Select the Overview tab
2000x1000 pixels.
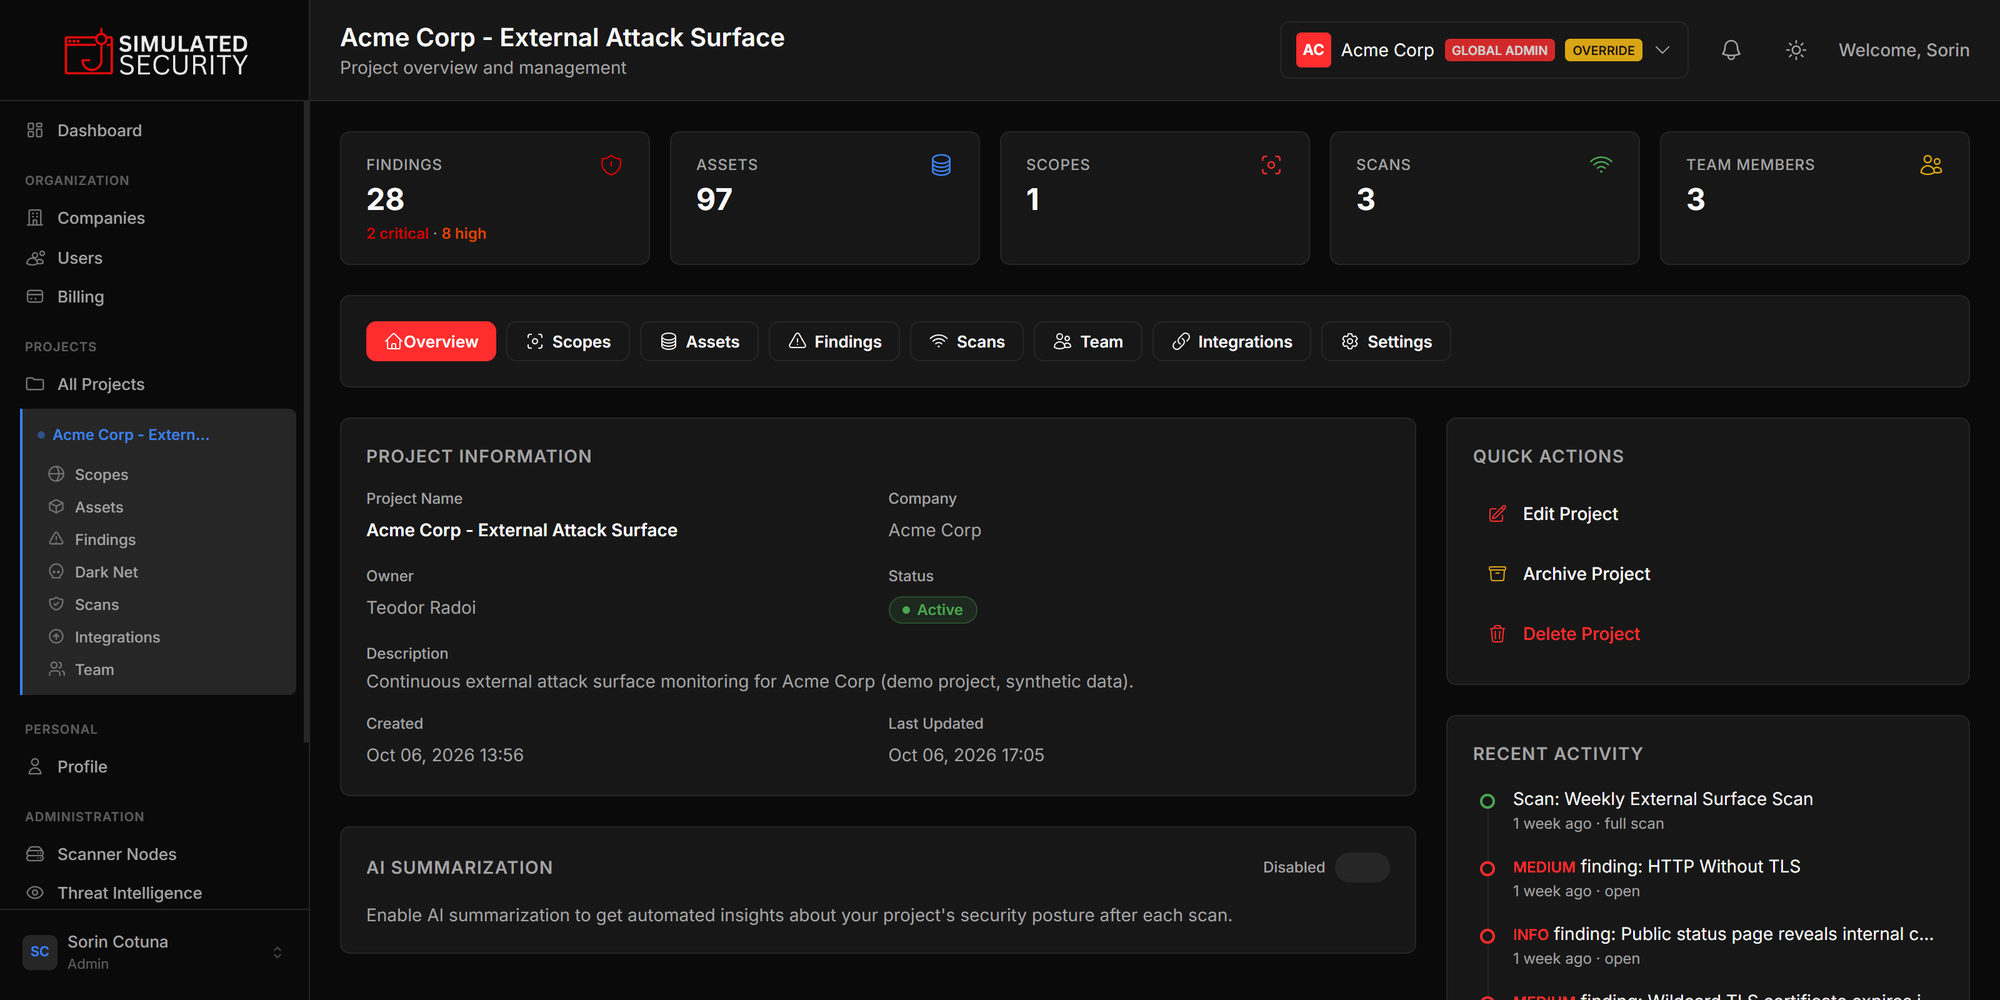(431, 342)
